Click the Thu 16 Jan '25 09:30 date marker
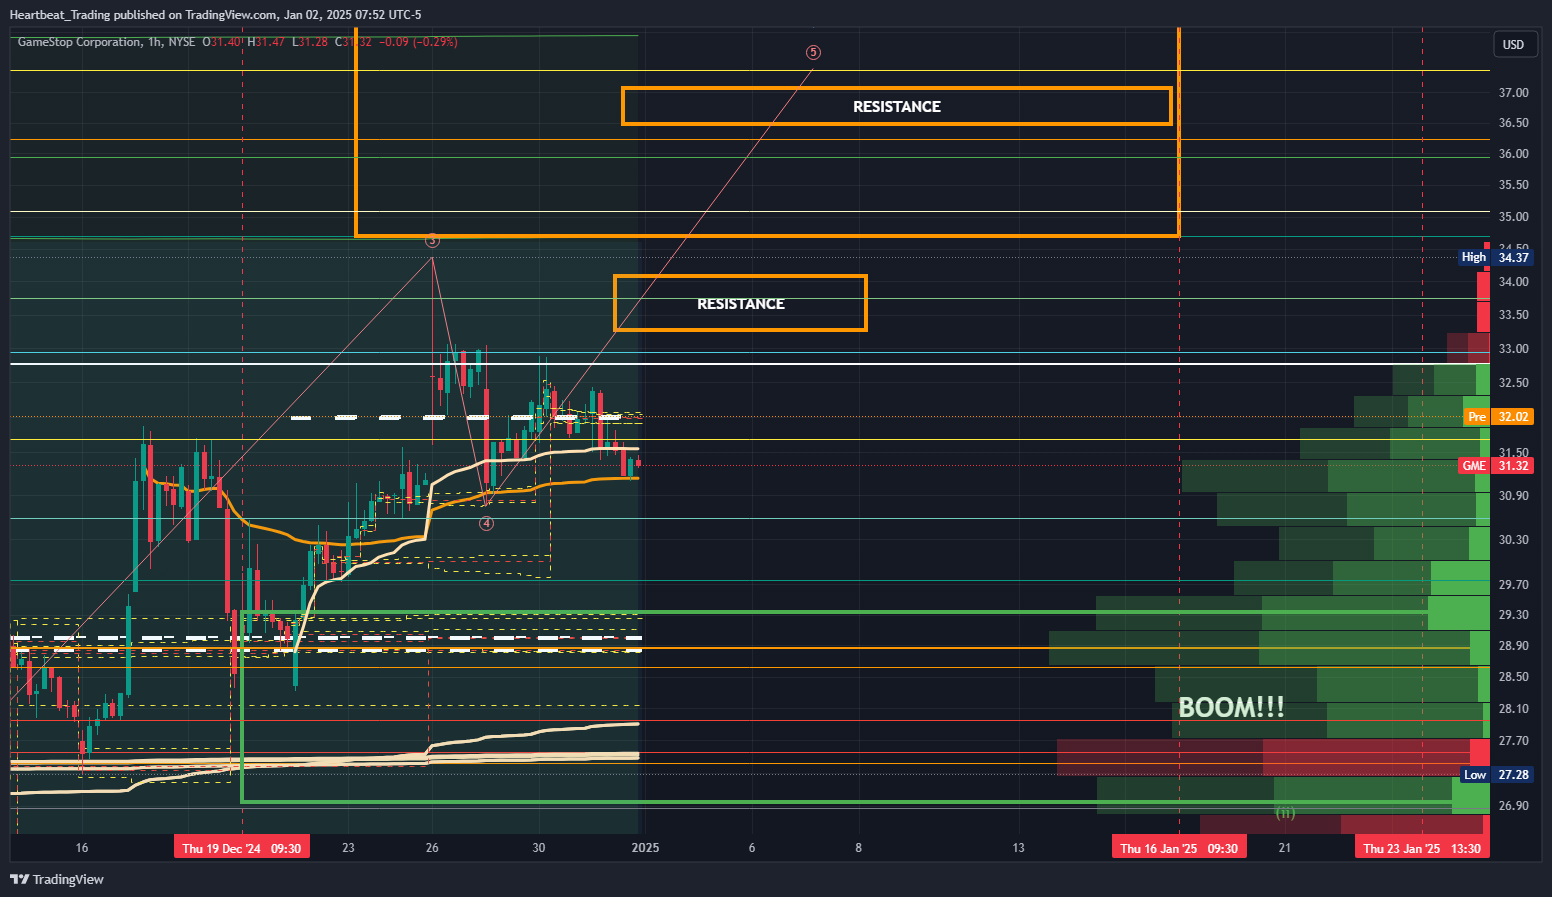Screen dimensions: 1552x897 click(x=1179, y=848)
